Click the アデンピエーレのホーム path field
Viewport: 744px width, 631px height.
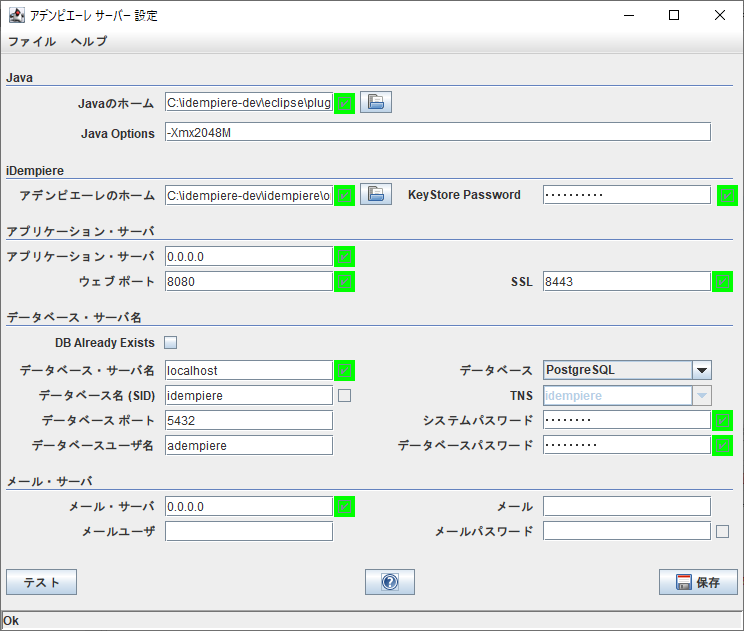[x=249, y=195]
